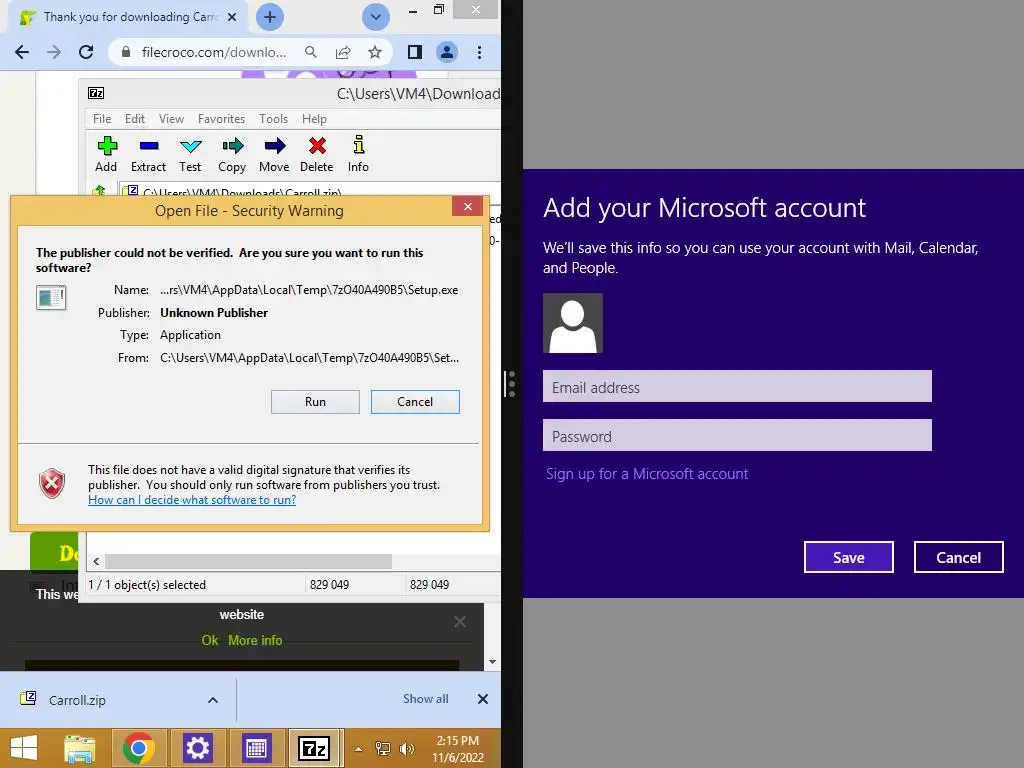Viewport: 1024px width, 768px height.
Task: Click the Extract icon in 7-Zip
Action: (x=149, y=146)
